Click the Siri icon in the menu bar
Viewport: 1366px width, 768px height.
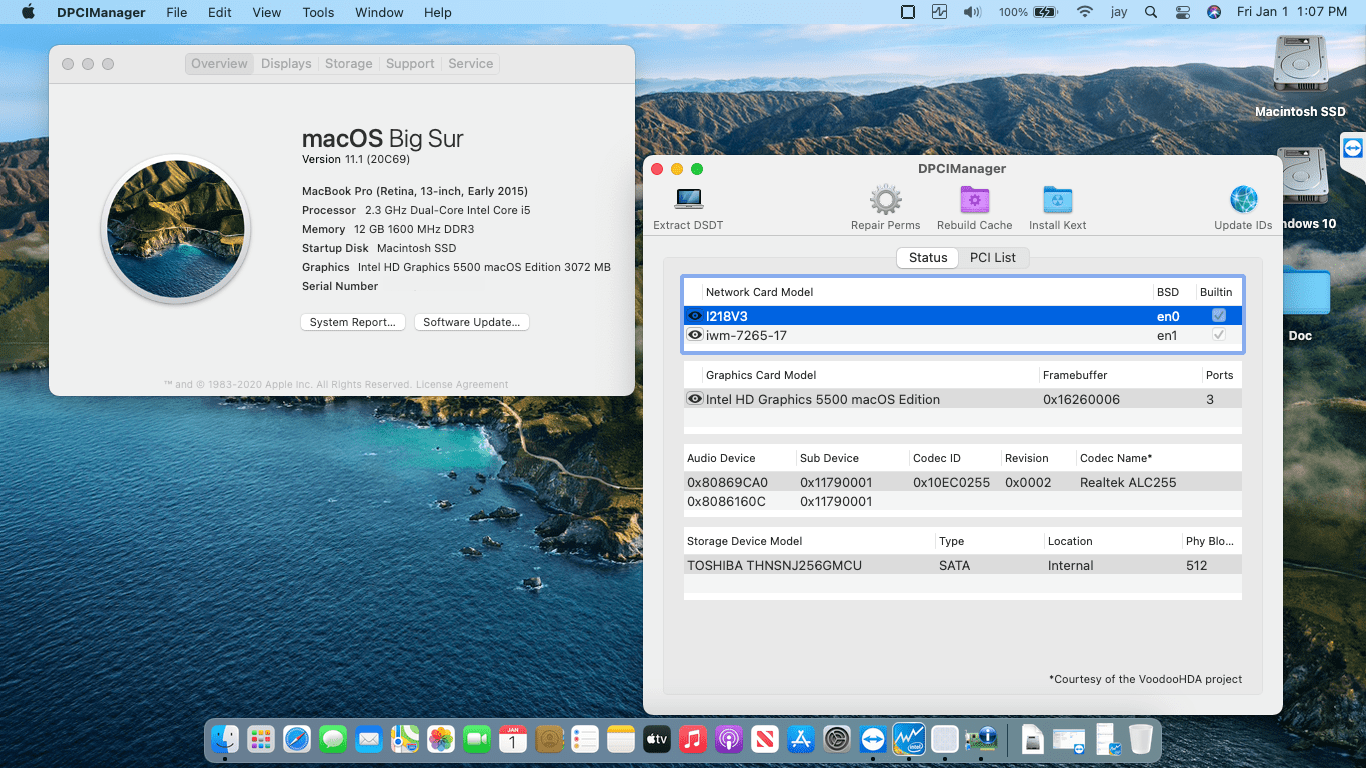tap(1213, 12)
